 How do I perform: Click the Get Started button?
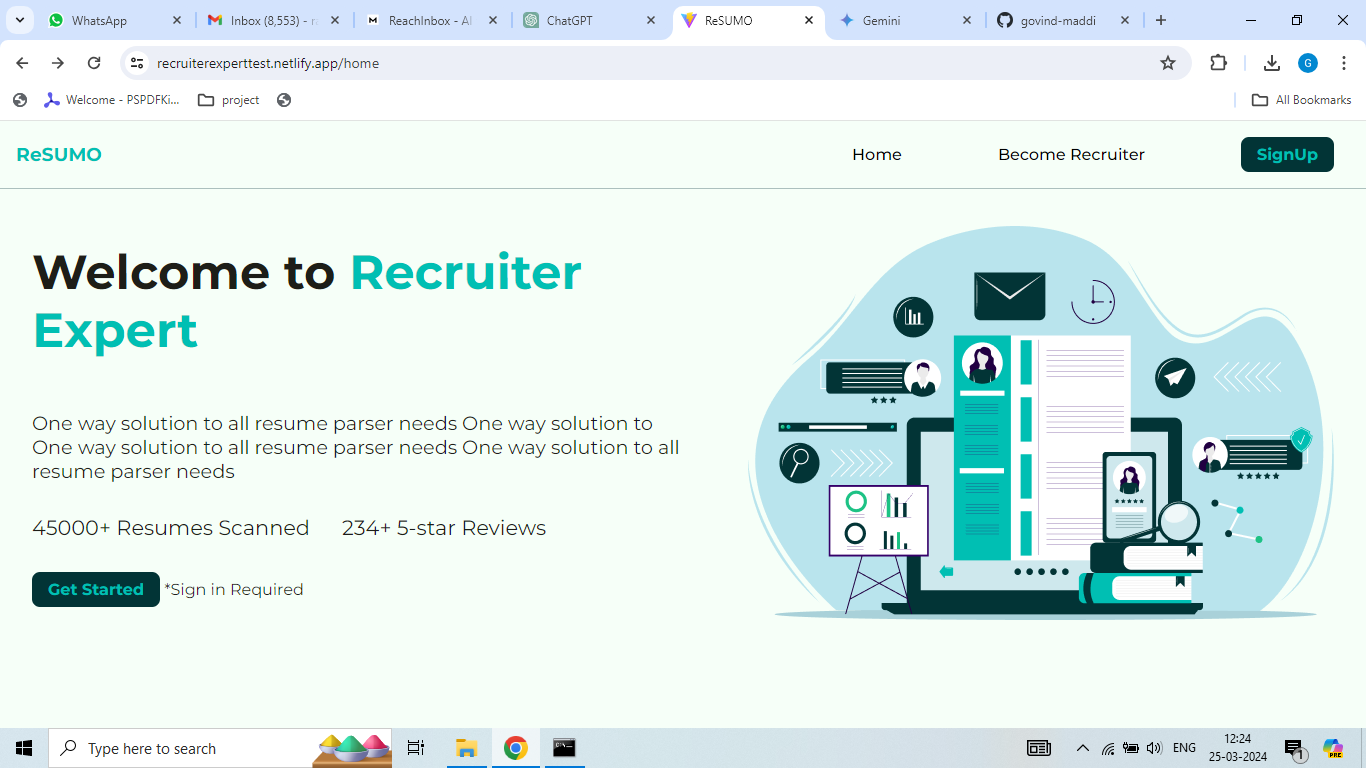tap(96, 589)
